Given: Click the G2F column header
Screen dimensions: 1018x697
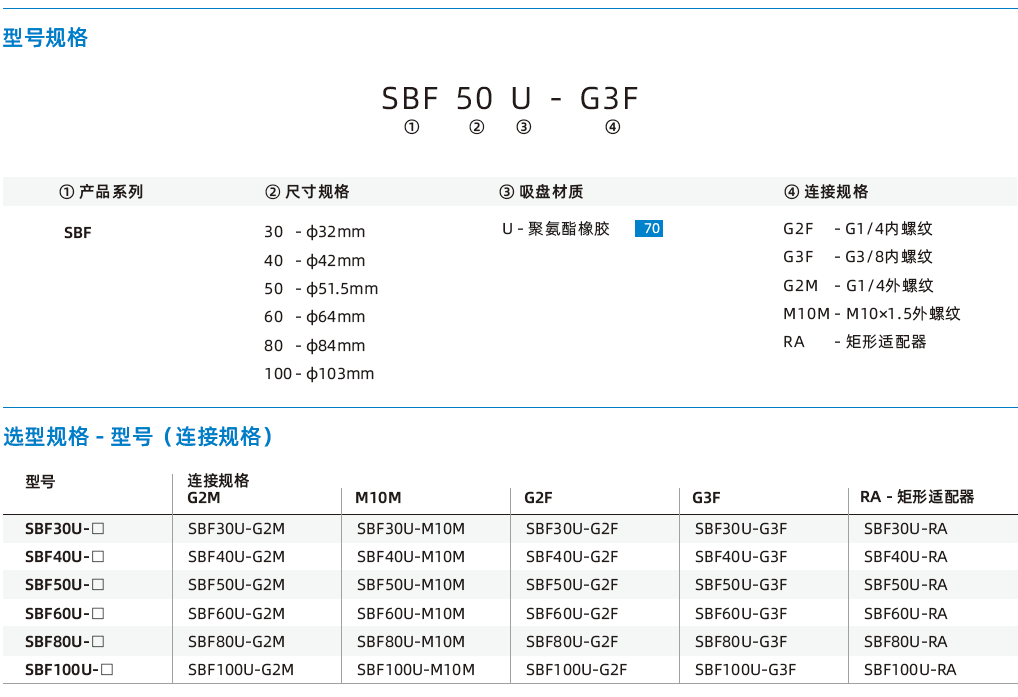Looking at the screenshot, I should (x=538, y=498).
